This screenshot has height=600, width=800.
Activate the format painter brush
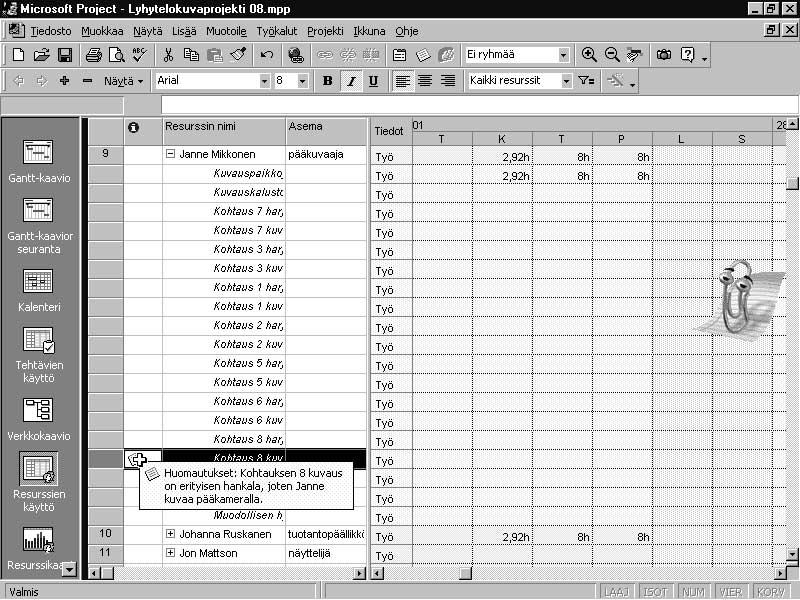click(x=238, y=55)
